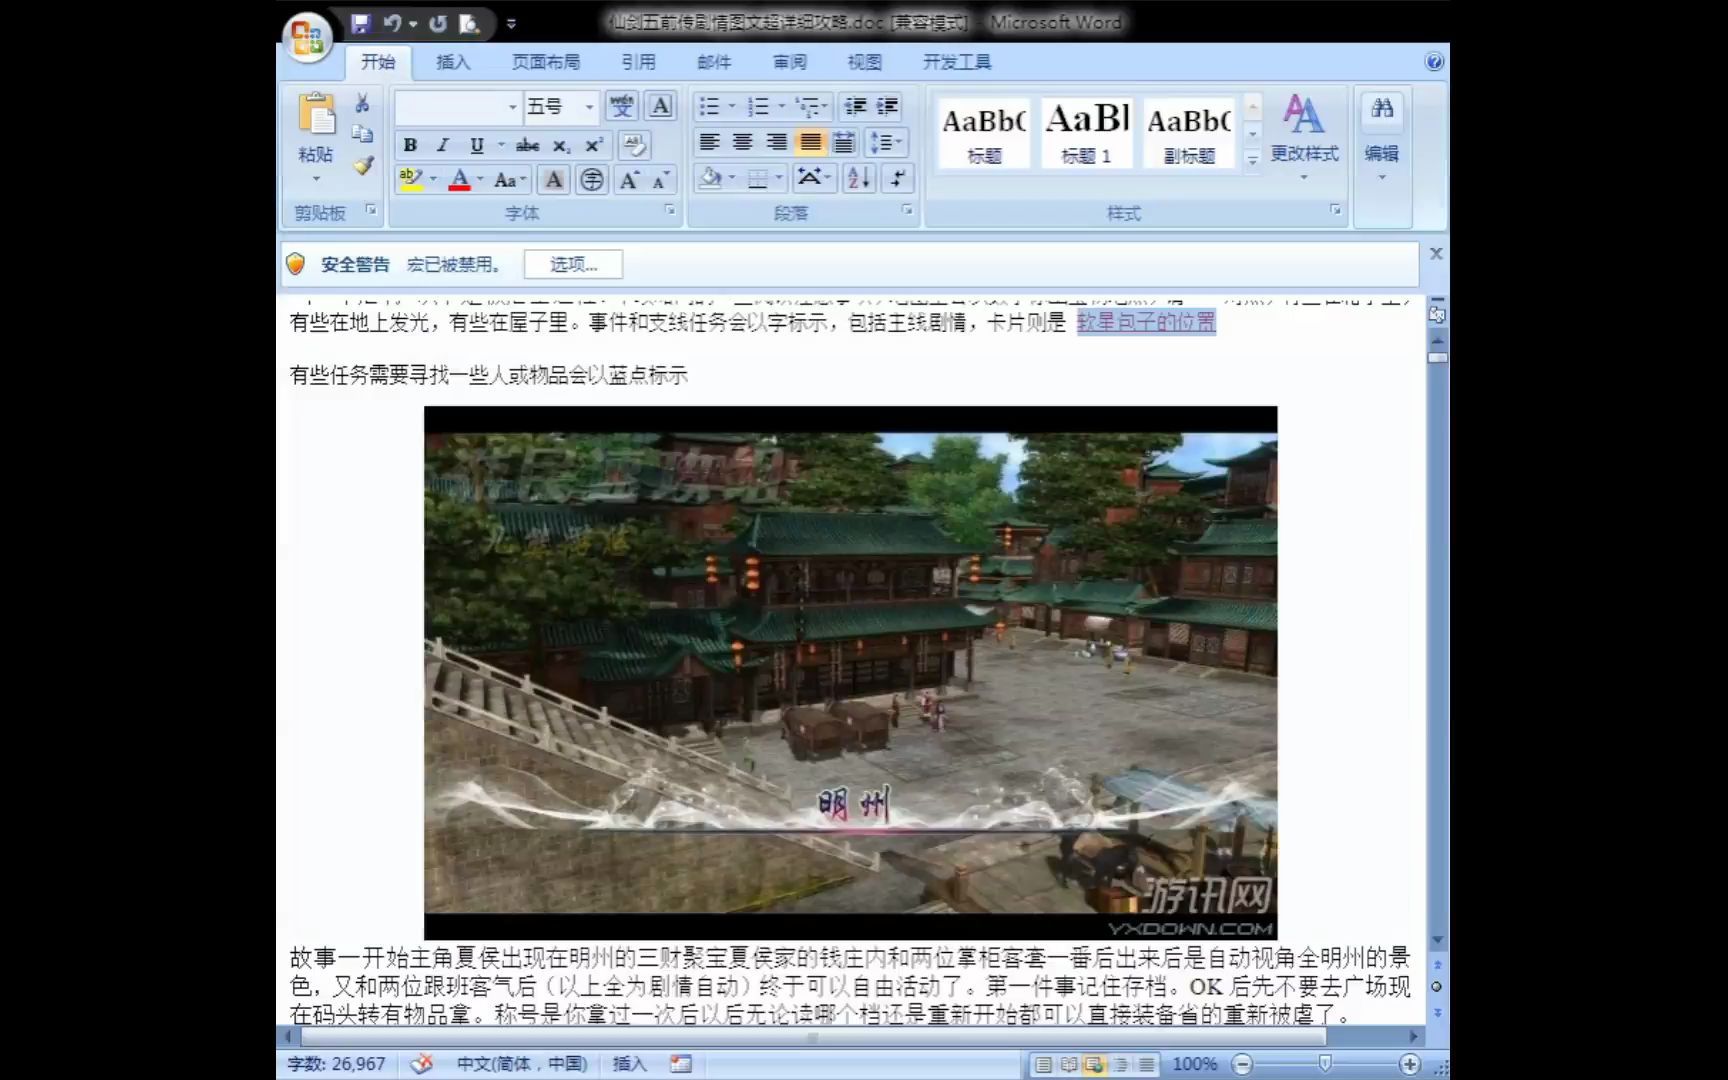Click the text highlight color swatch

[410, 180]
